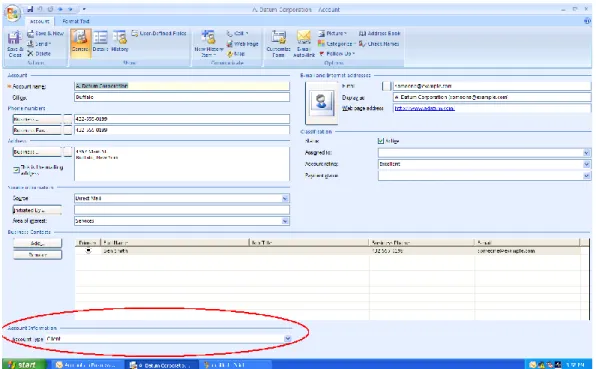
Task: Show the Details page of the account
Action: point(100,42)
